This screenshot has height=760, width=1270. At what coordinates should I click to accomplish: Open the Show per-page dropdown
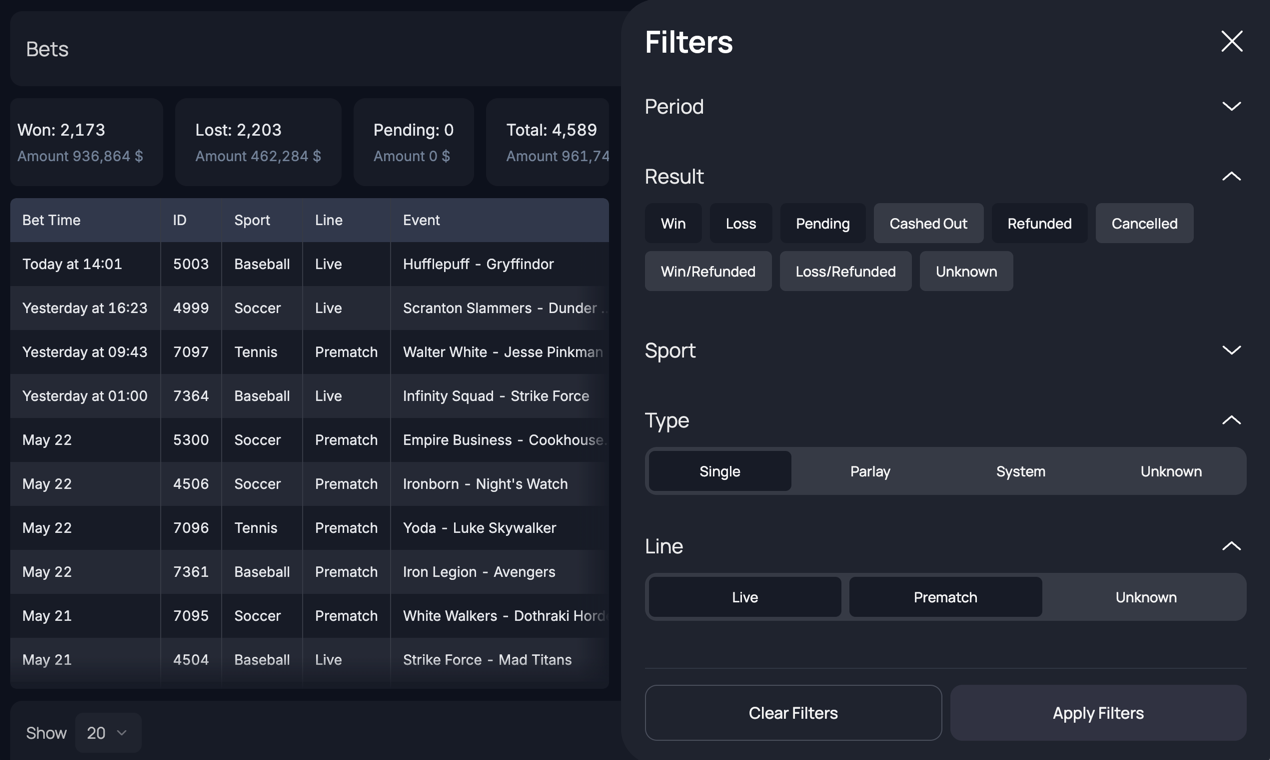[x=108, y=732]
